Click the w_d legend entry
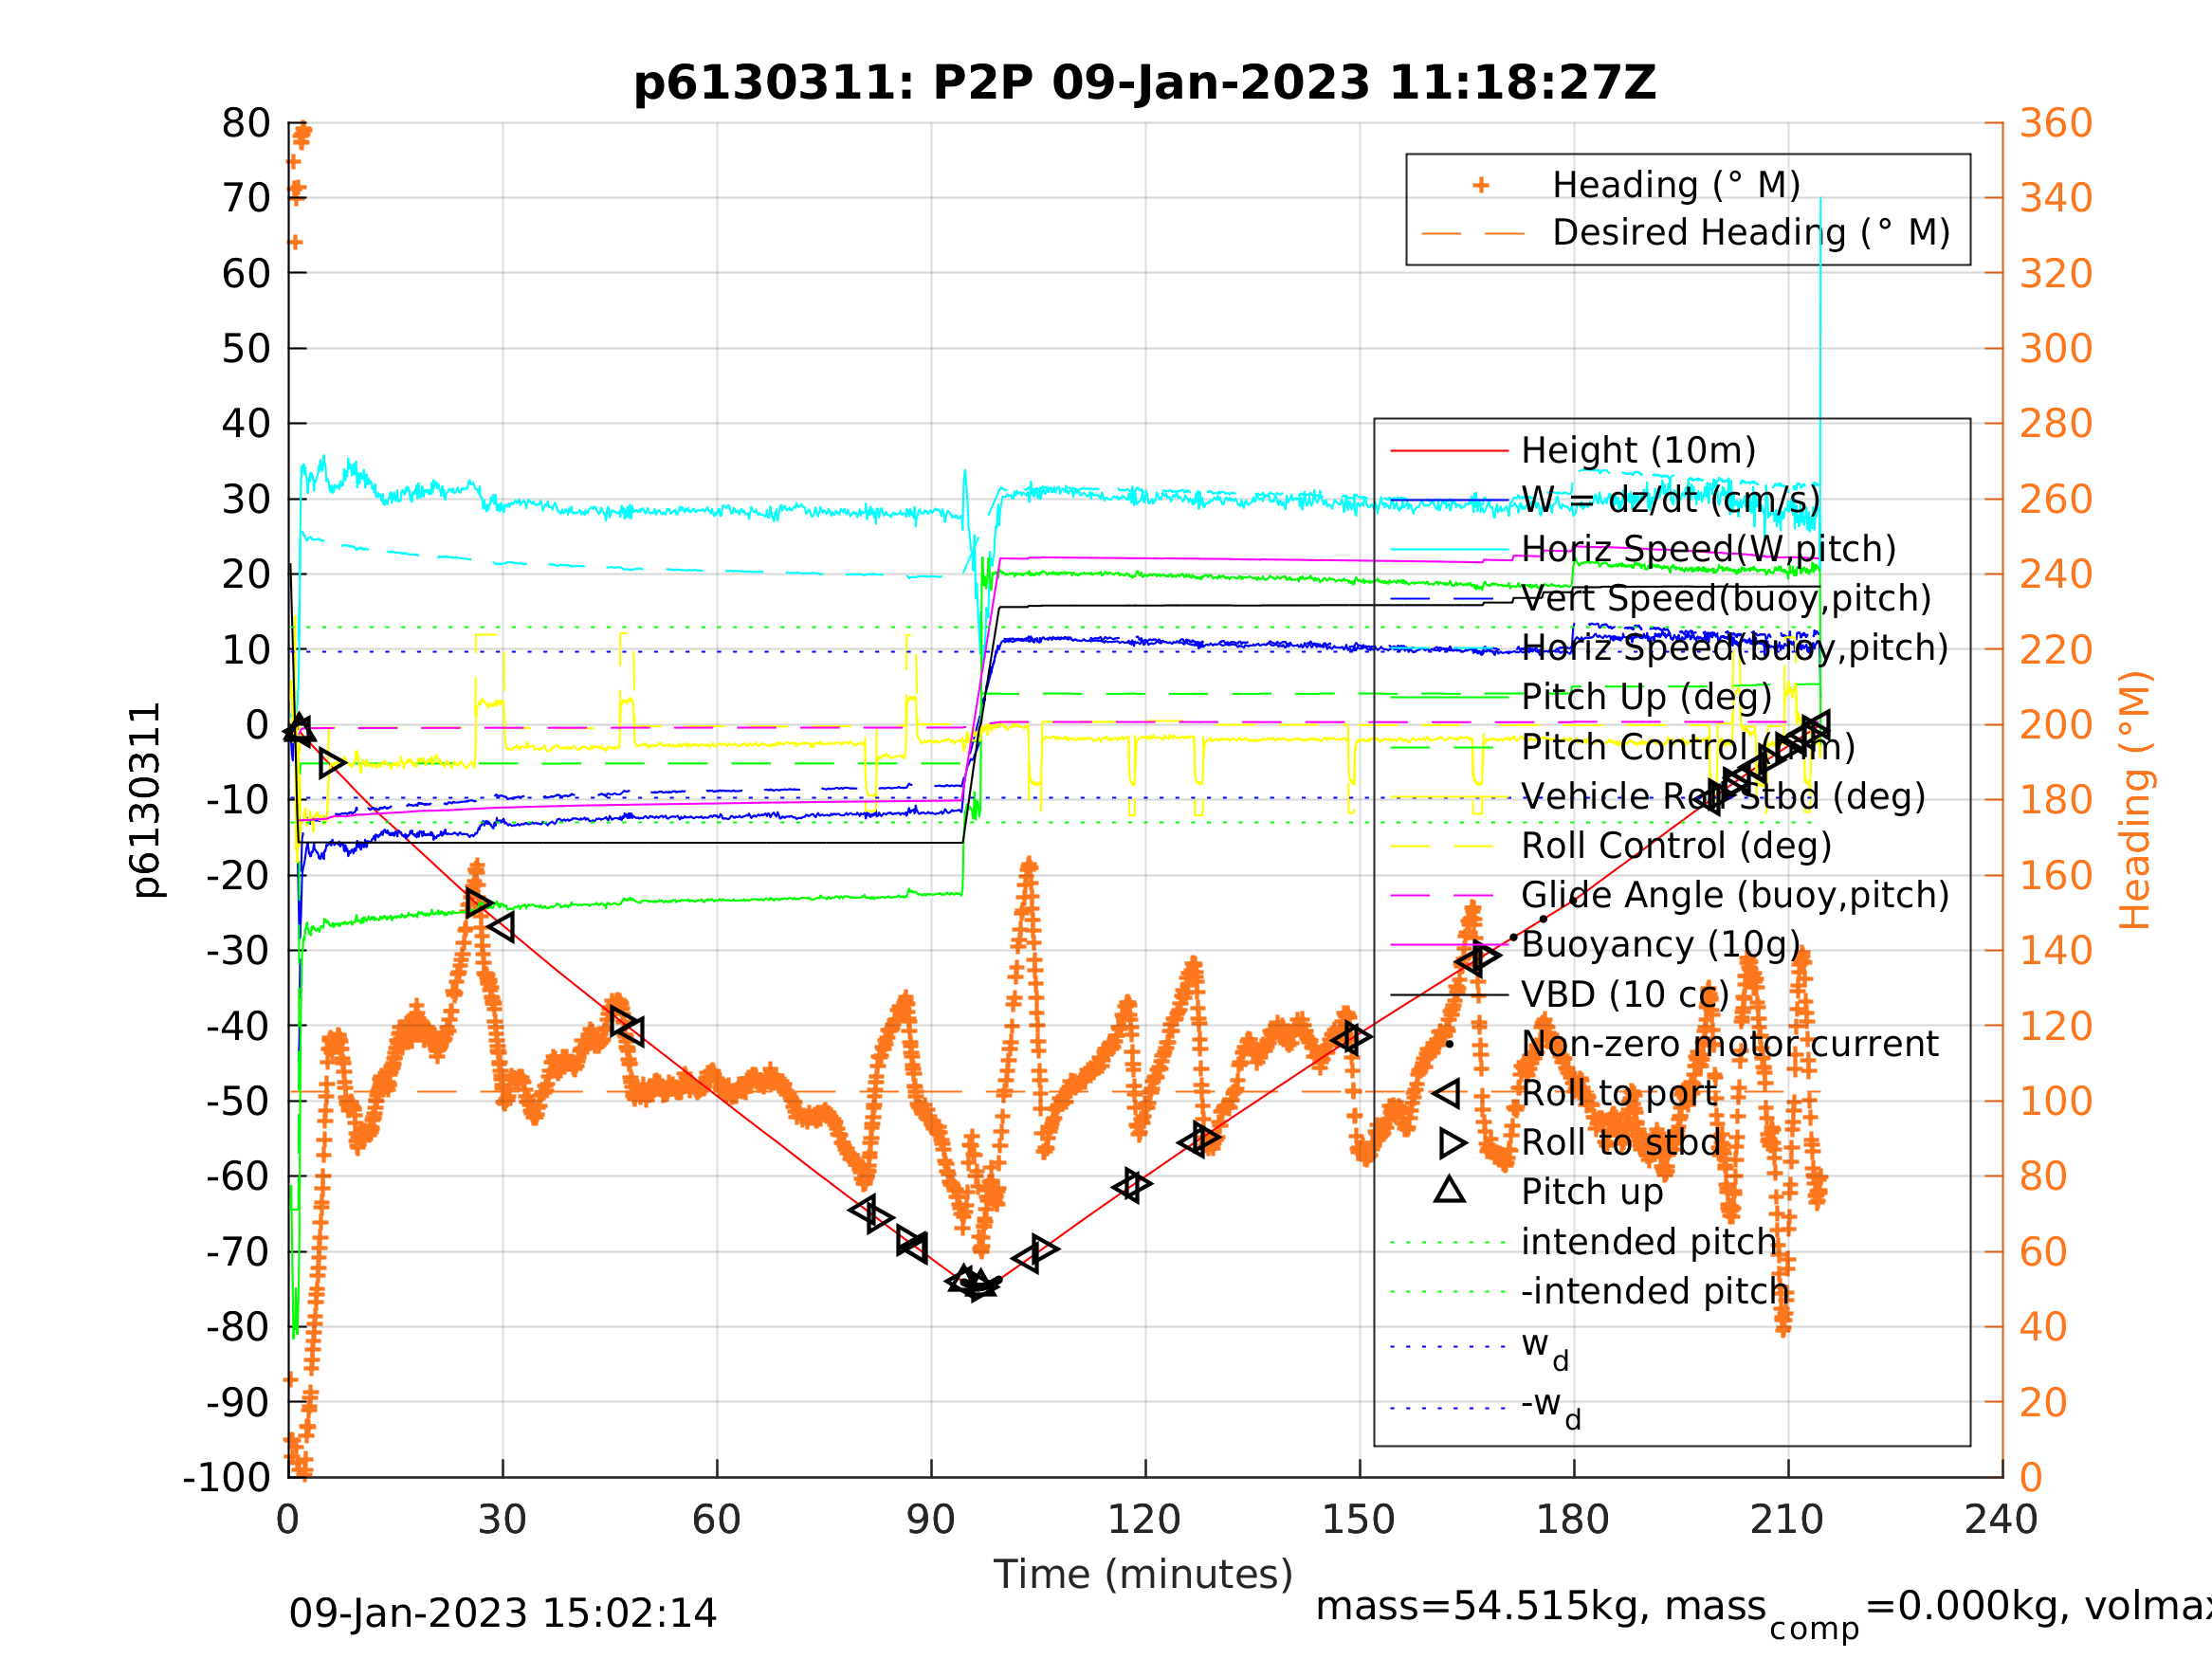Image resolution: width=2212 pixels, height=1659 pixels. [1545, 1349]
